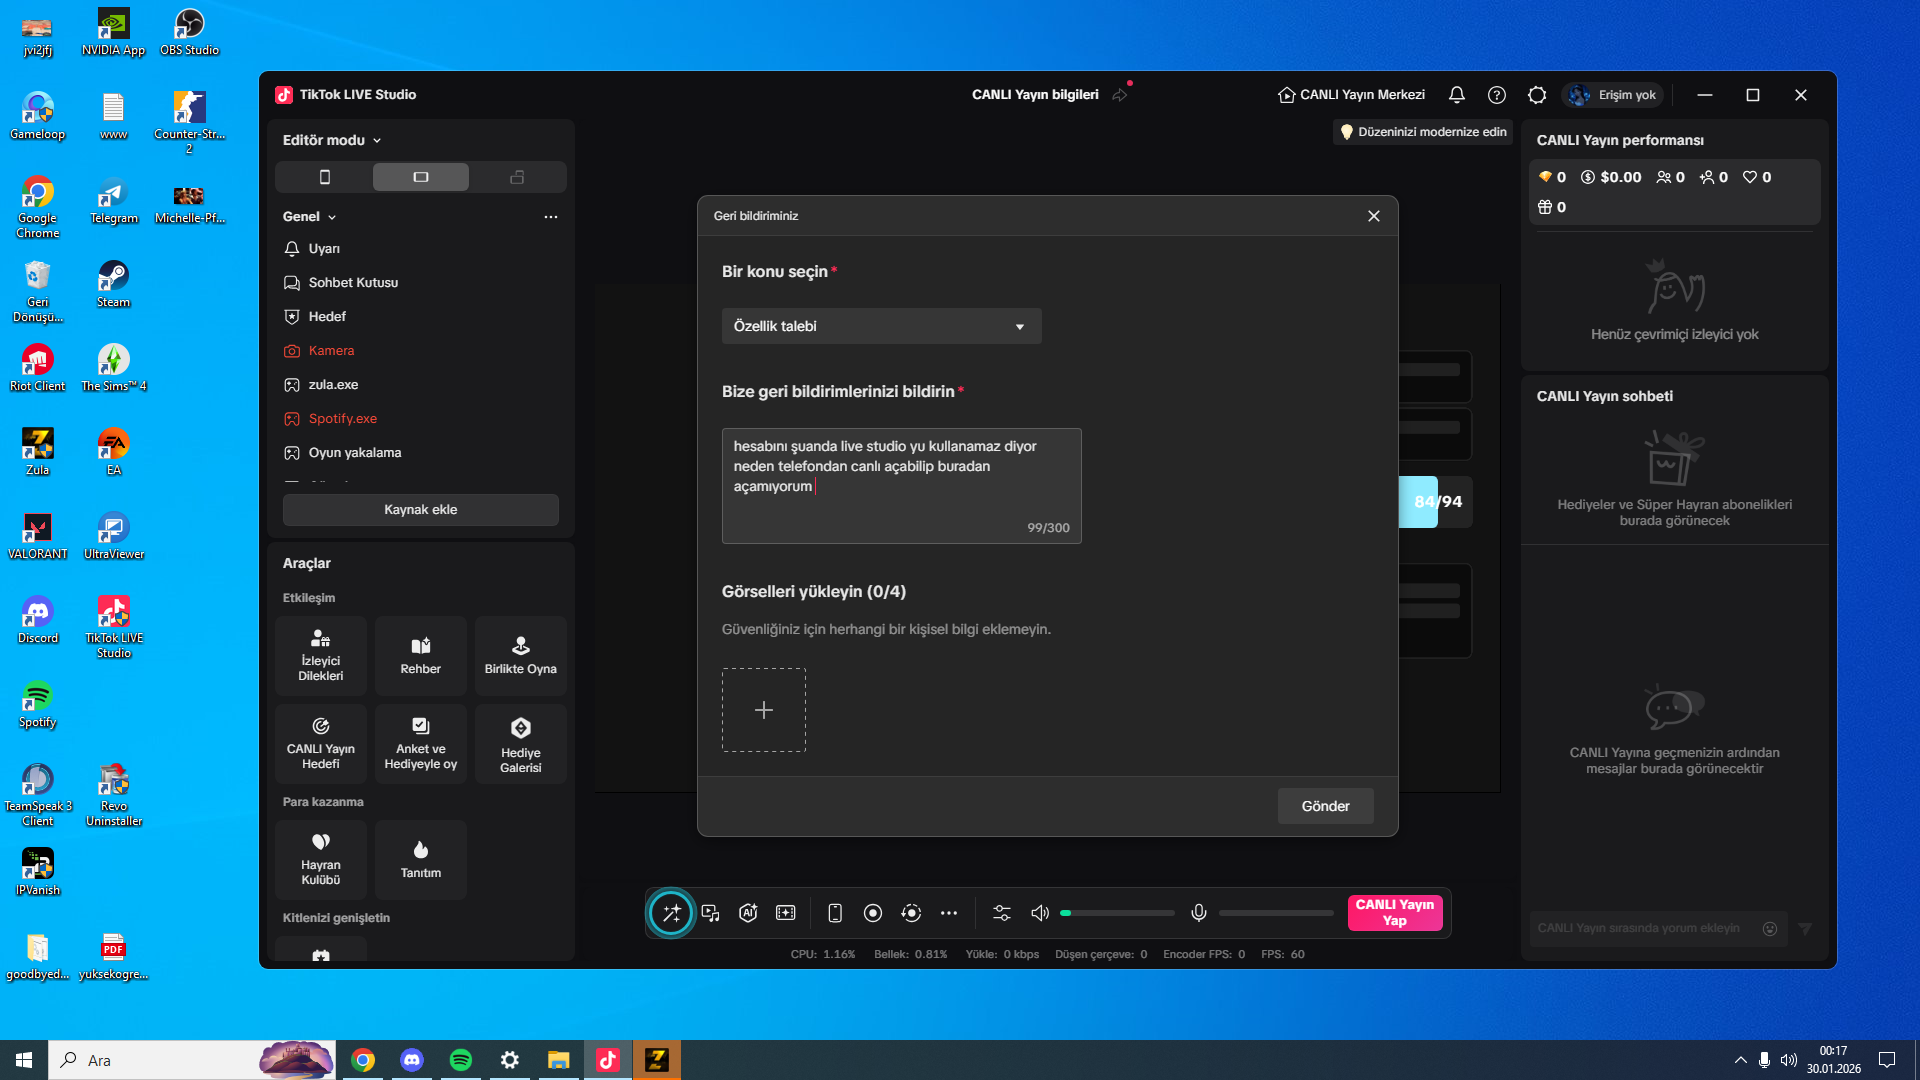Open File Explorer from the taskbar

pyautogui.click(x=558, y=1060)
